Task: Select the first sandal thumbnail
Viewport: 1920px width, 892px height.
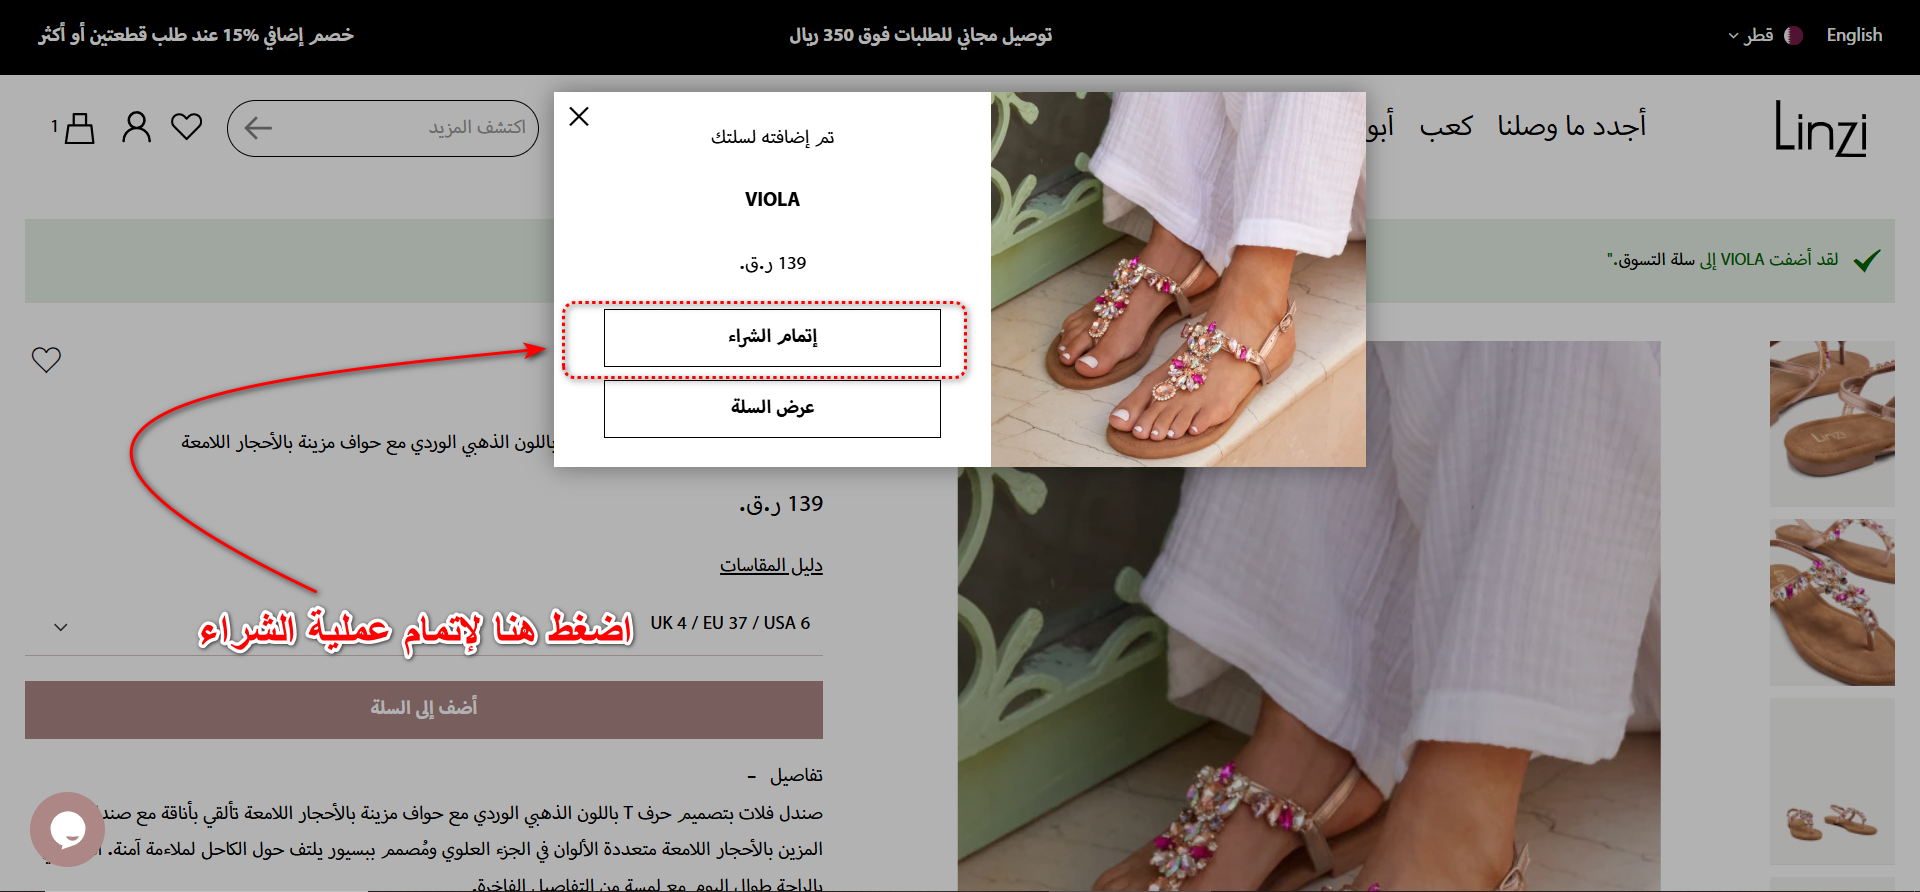Action: pyautogui.click(x=1832, y=423)
